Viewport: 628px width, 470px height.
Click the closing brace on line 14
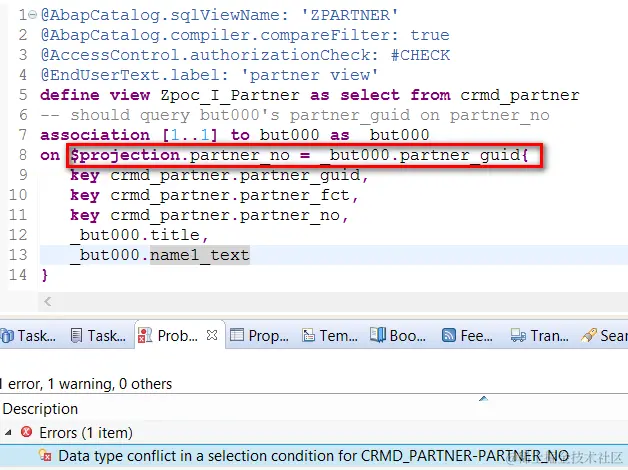44,275
